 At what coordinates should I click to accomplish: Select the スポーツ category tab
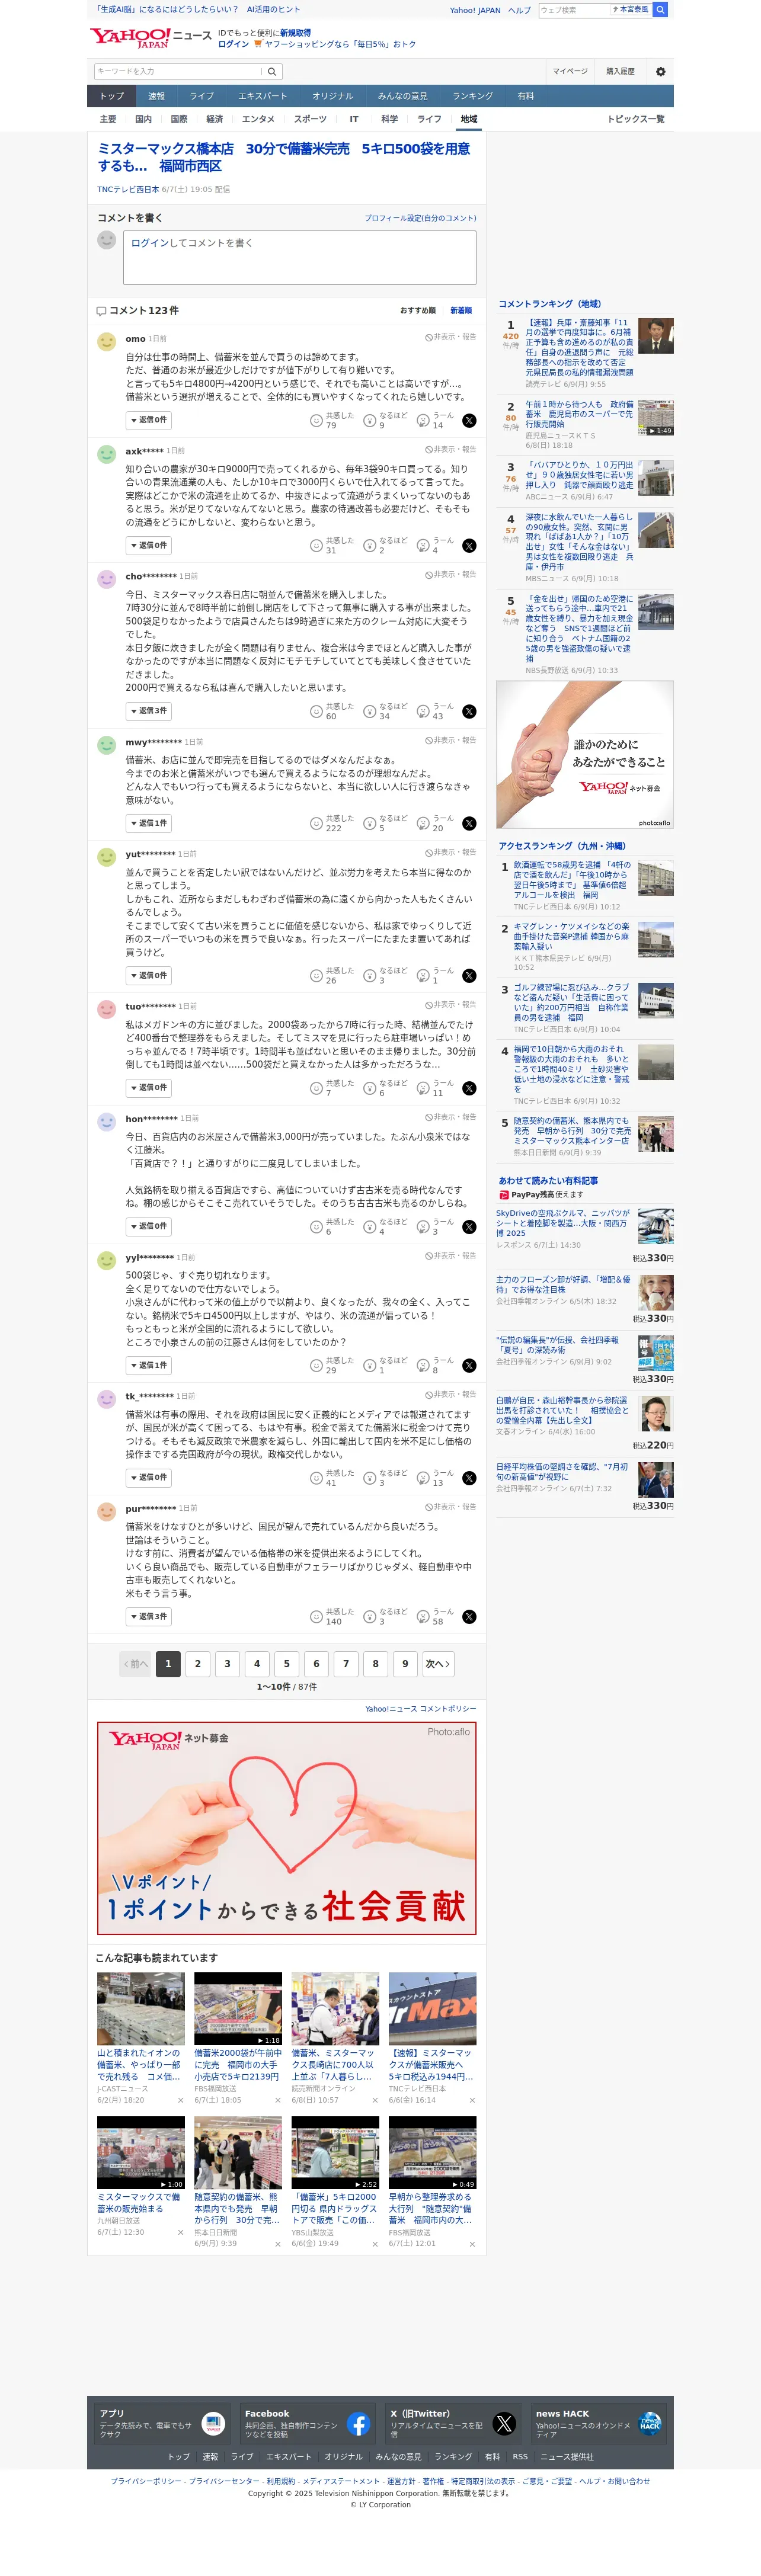[310, 119]
